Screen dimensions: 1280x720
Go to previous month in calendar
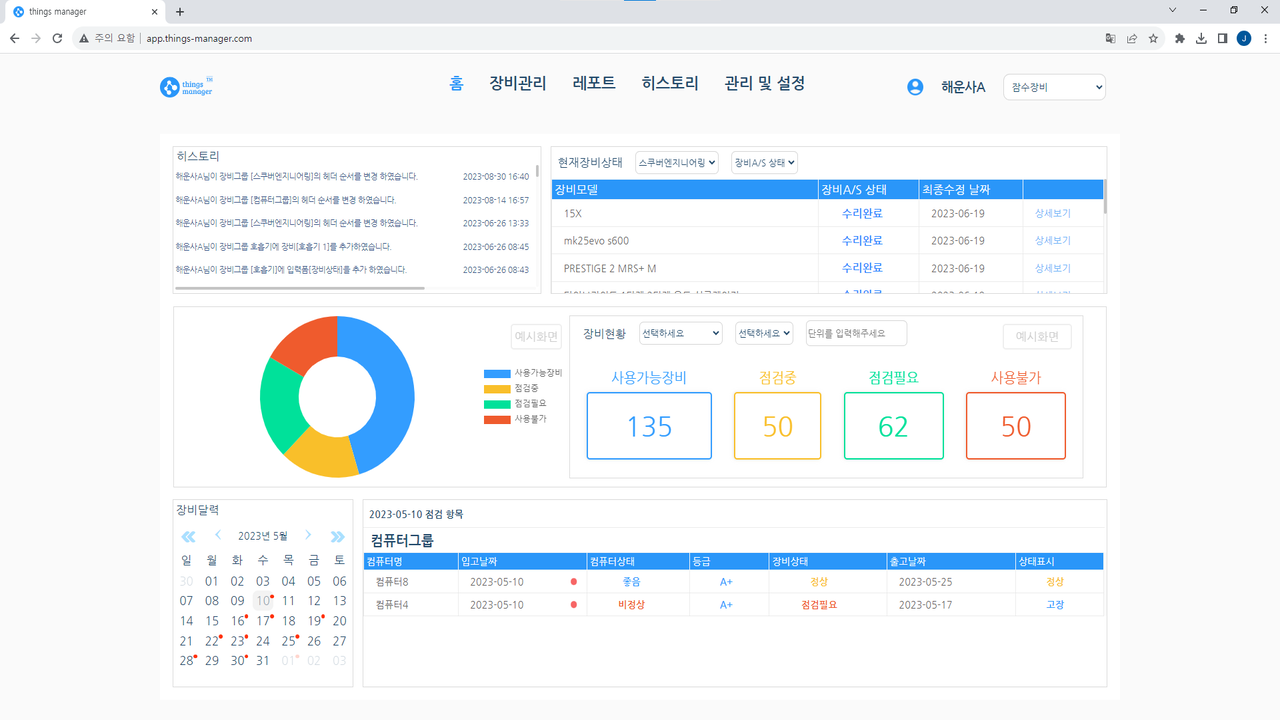(218, 536)
